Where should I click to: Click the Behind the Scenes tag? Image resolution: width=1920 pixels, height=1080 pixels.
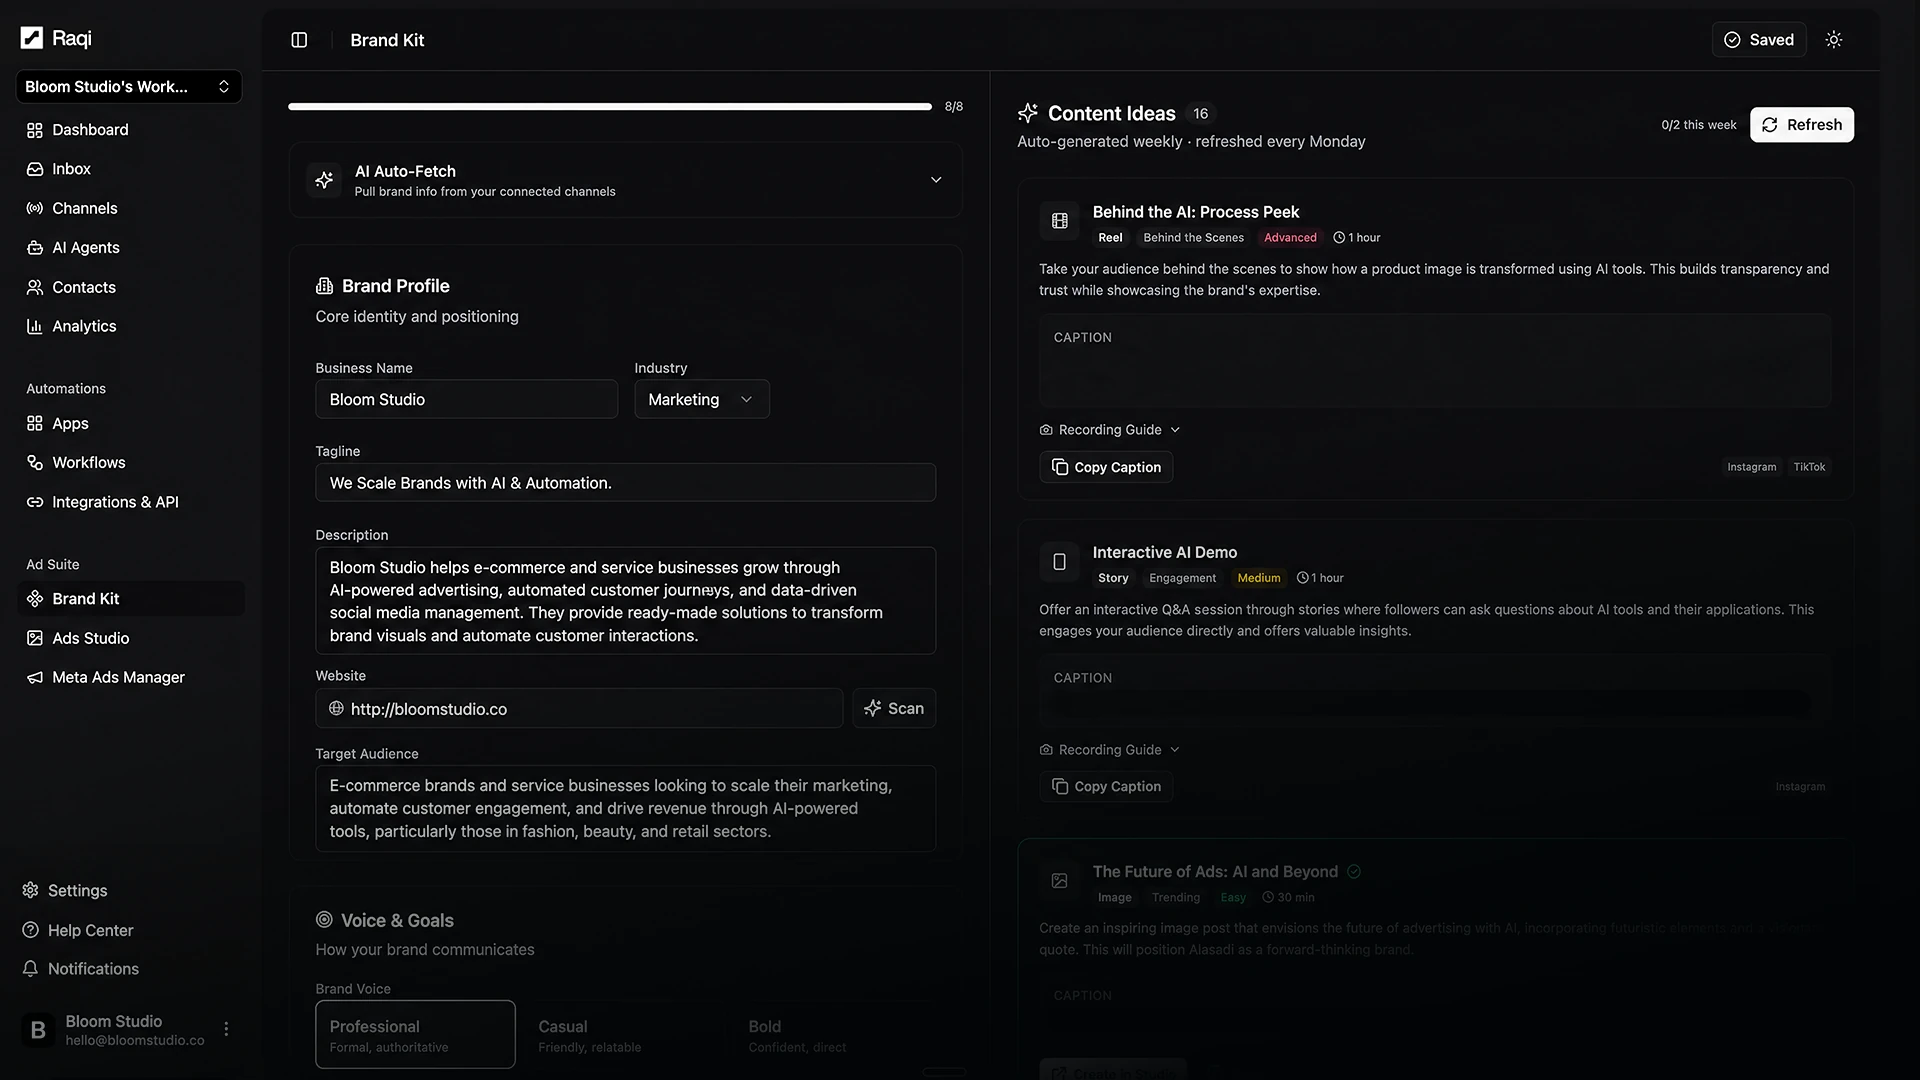(x=1194, y=238)
